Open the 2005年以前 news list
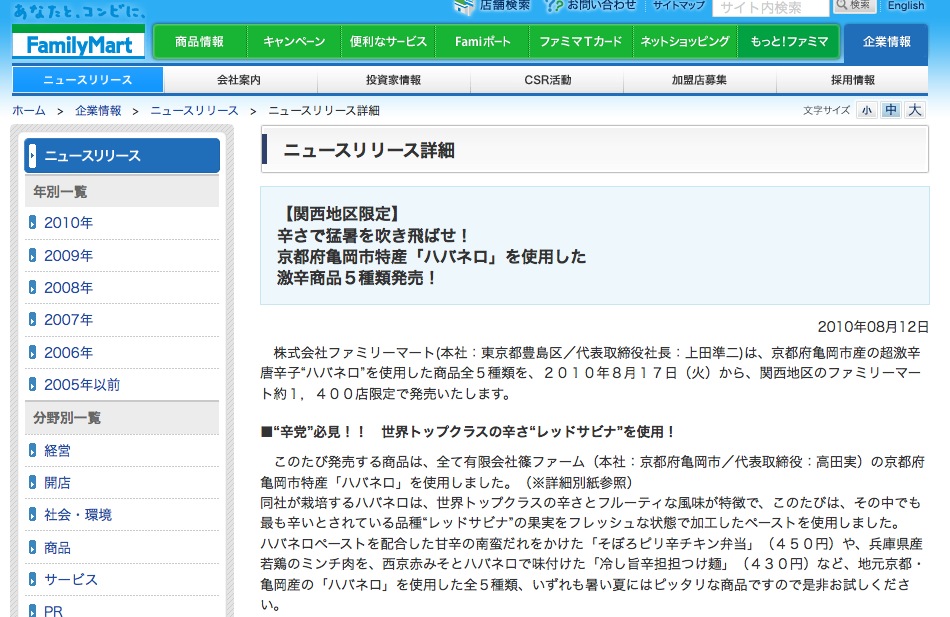The height and width of the screenshot is (617, 950). [x=82, y=385]
